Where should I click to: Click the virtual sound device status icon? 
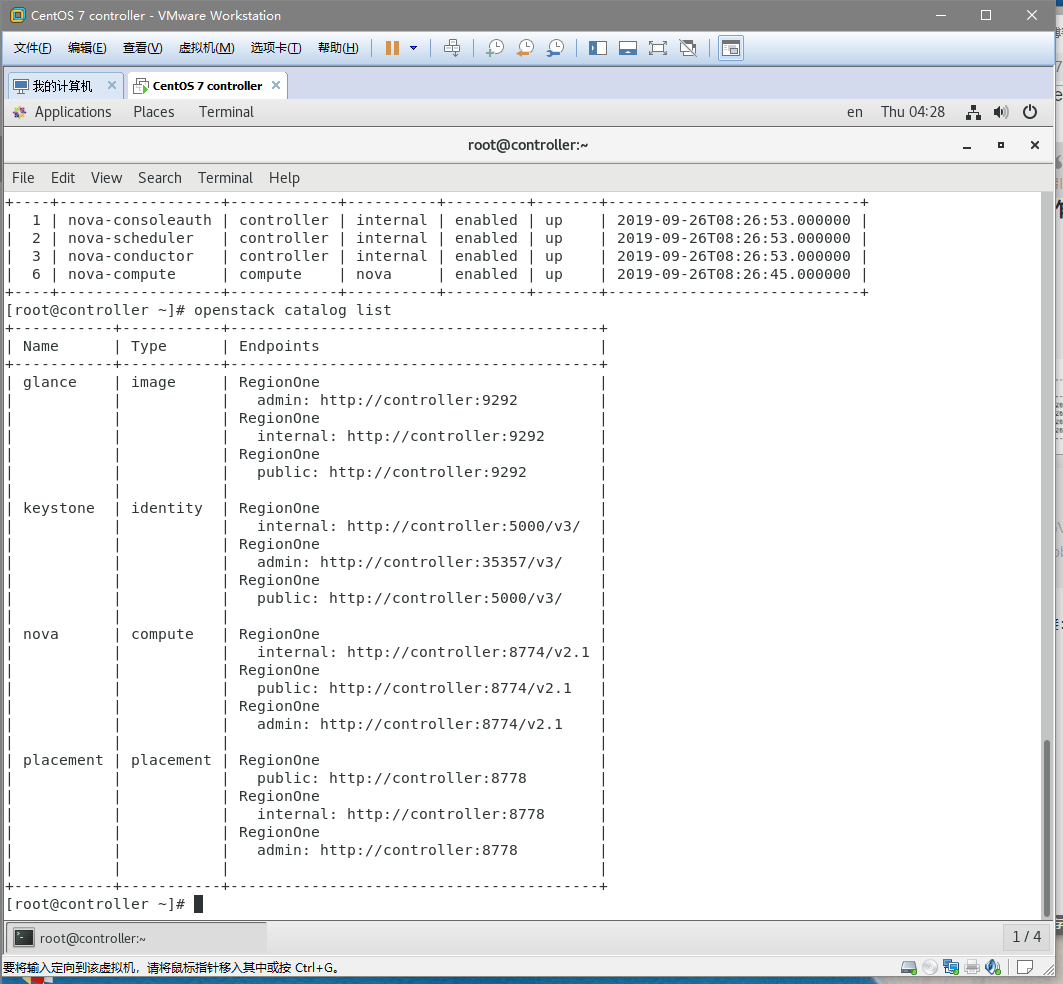992,967
